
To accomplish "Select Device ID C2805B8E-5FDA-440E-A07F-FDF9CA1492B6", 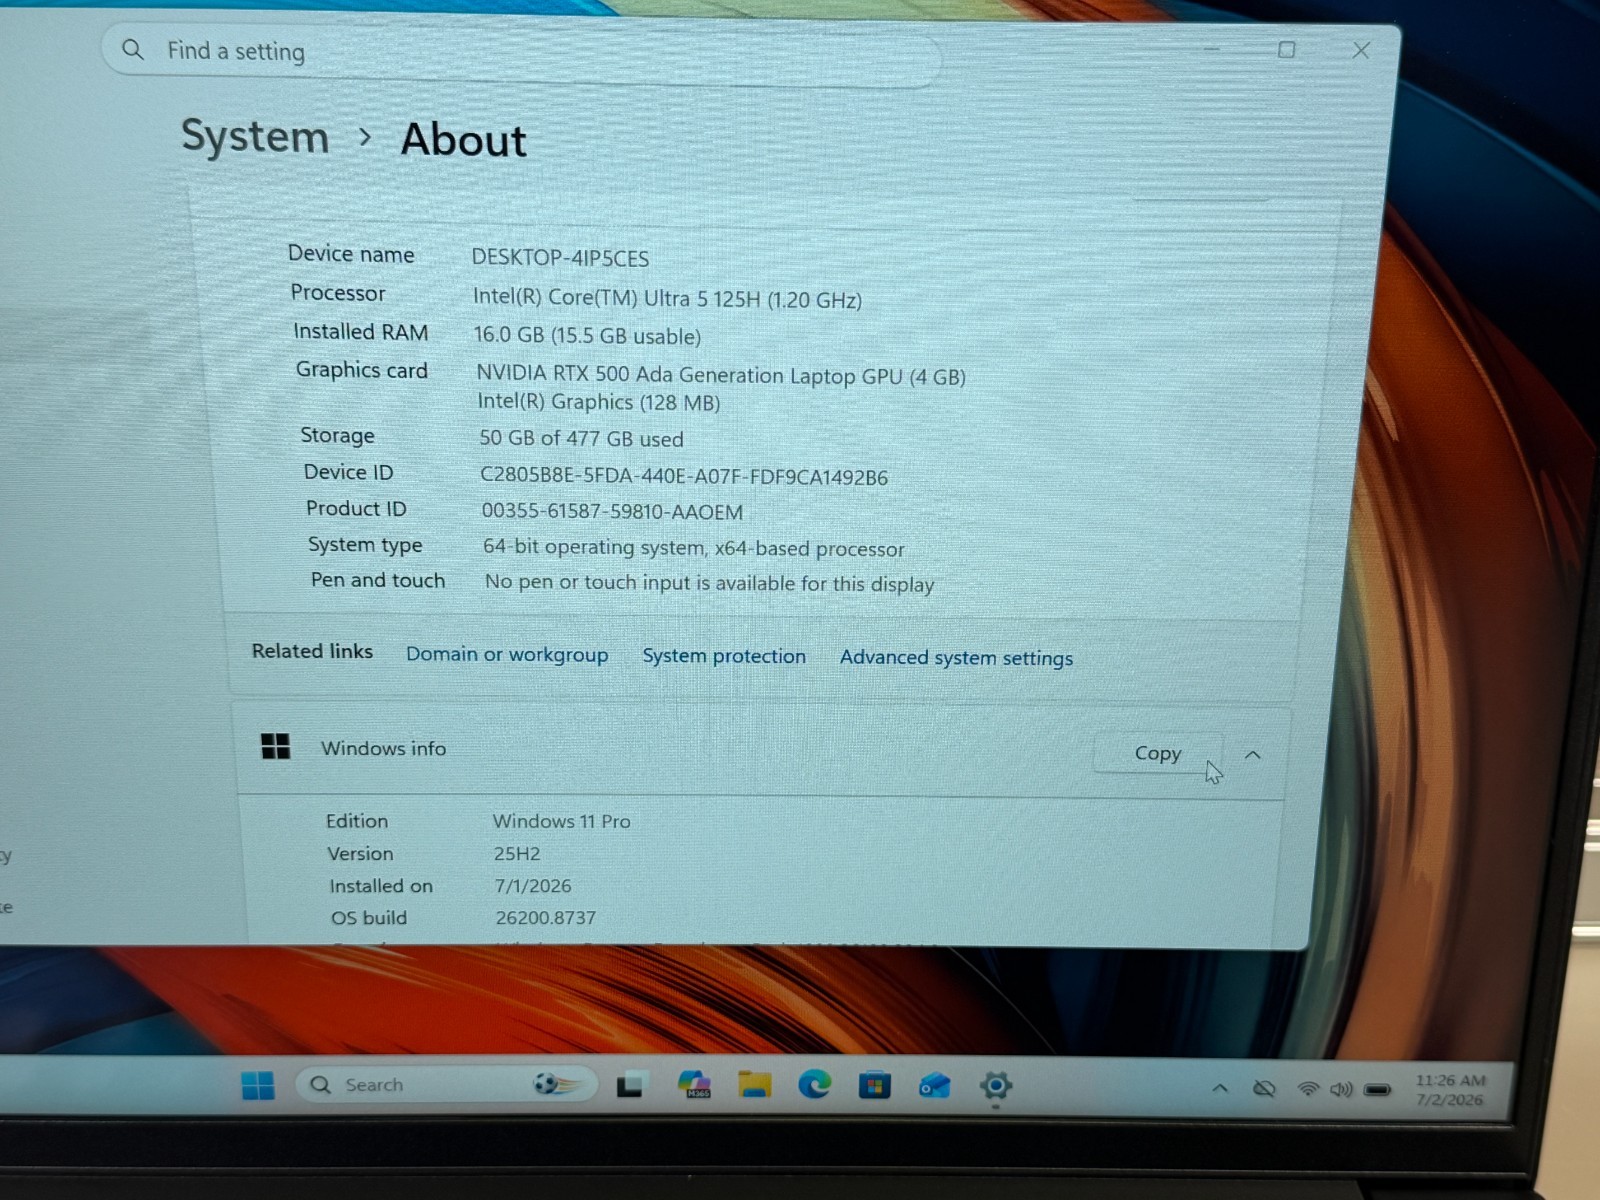I will [684, 477].
